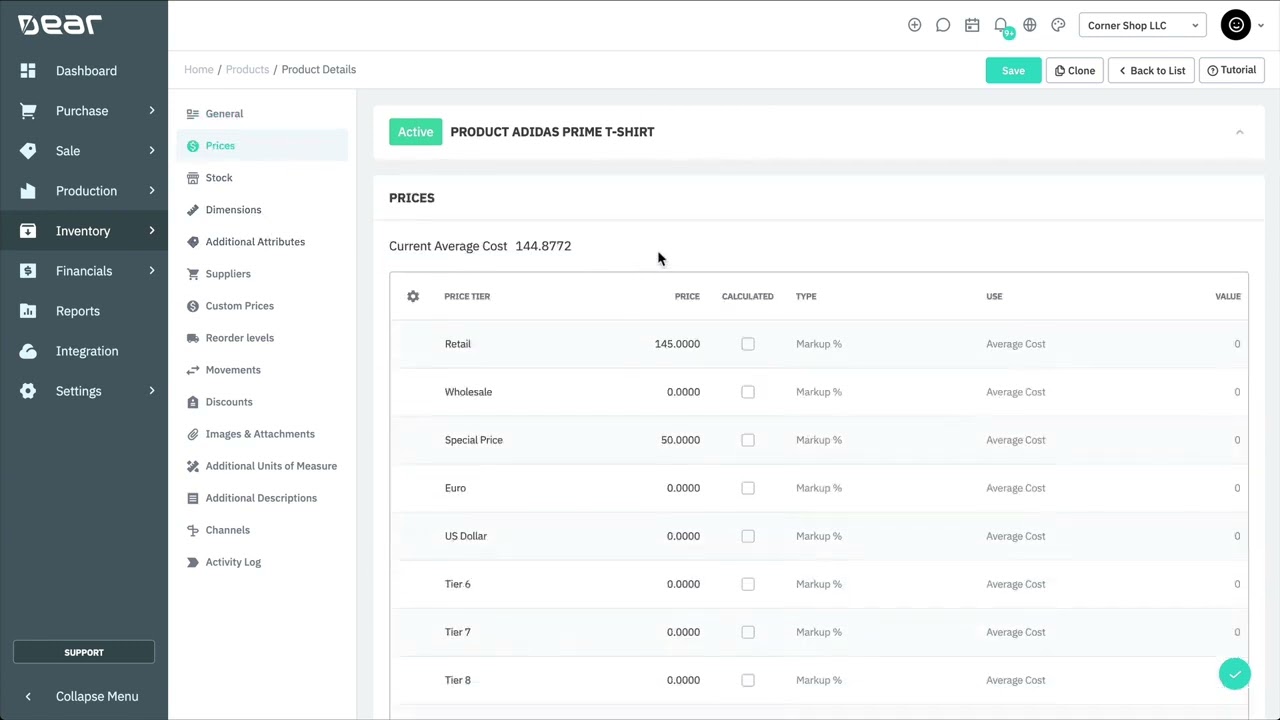
Task: Expand the Financials menu chevron
Action: click(x=152, y=271)
